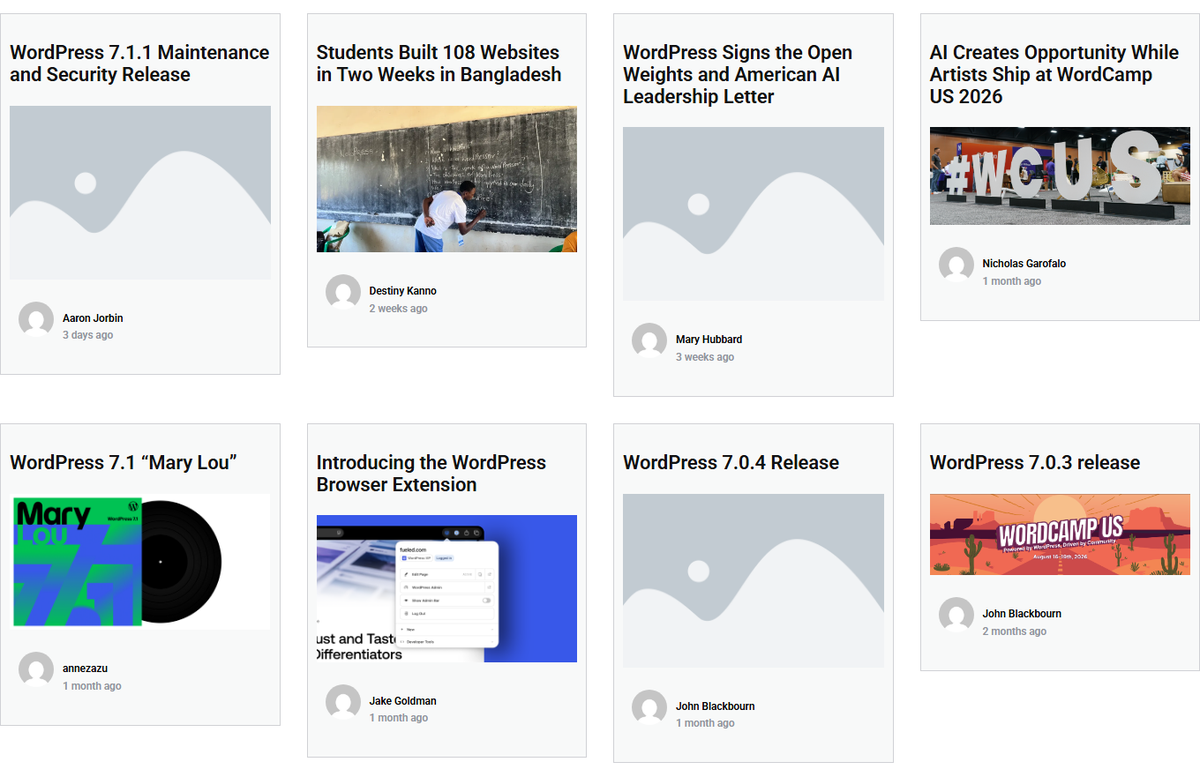Click the Mary Lou vinyl record artwork
This screenshot has height=777, width=1200.
(x=140, y=562)
